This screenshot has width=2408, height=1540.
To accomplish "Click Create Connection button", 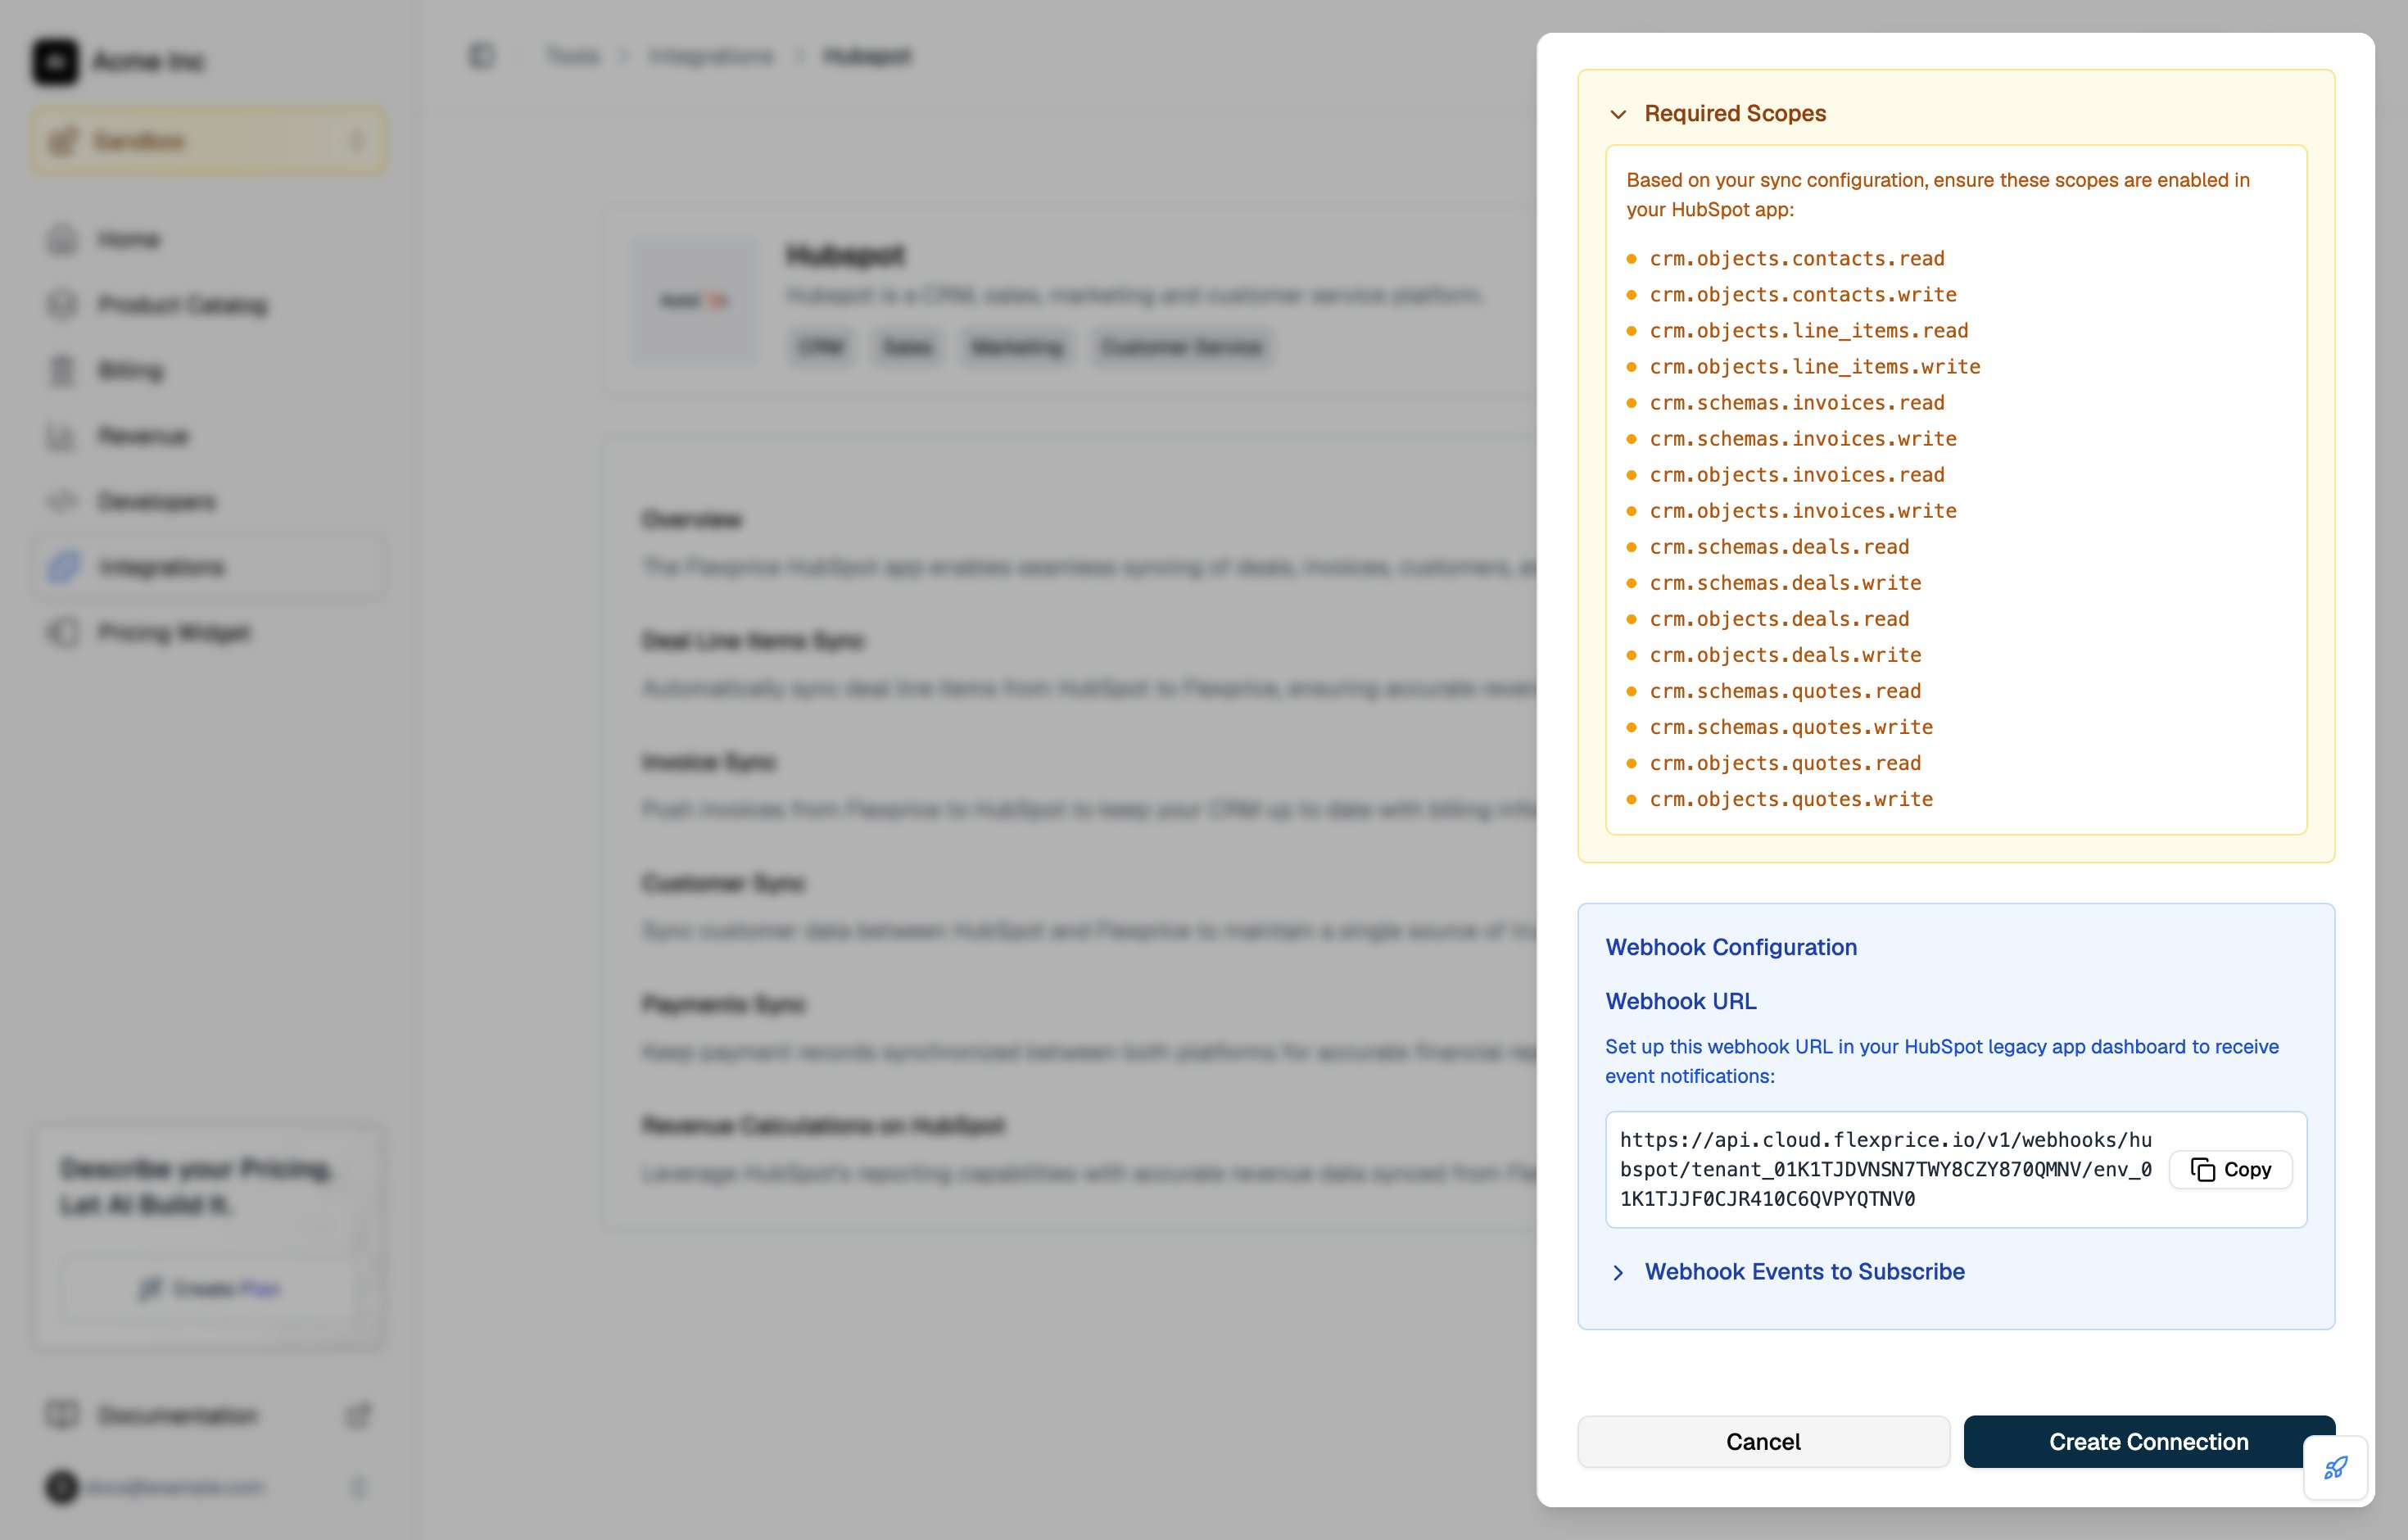I will 2149,1441.
